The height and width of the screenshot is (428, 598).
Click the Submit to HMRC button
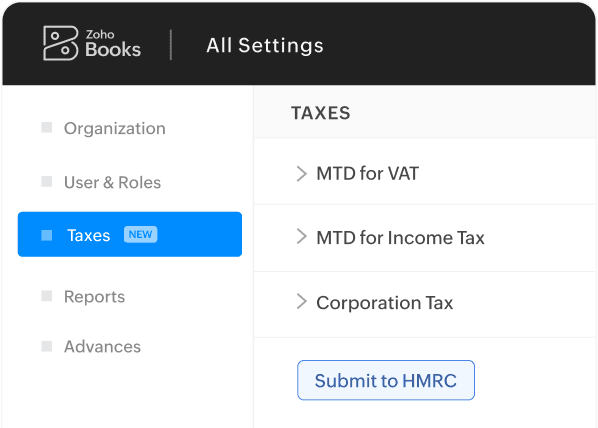point(386,380)
